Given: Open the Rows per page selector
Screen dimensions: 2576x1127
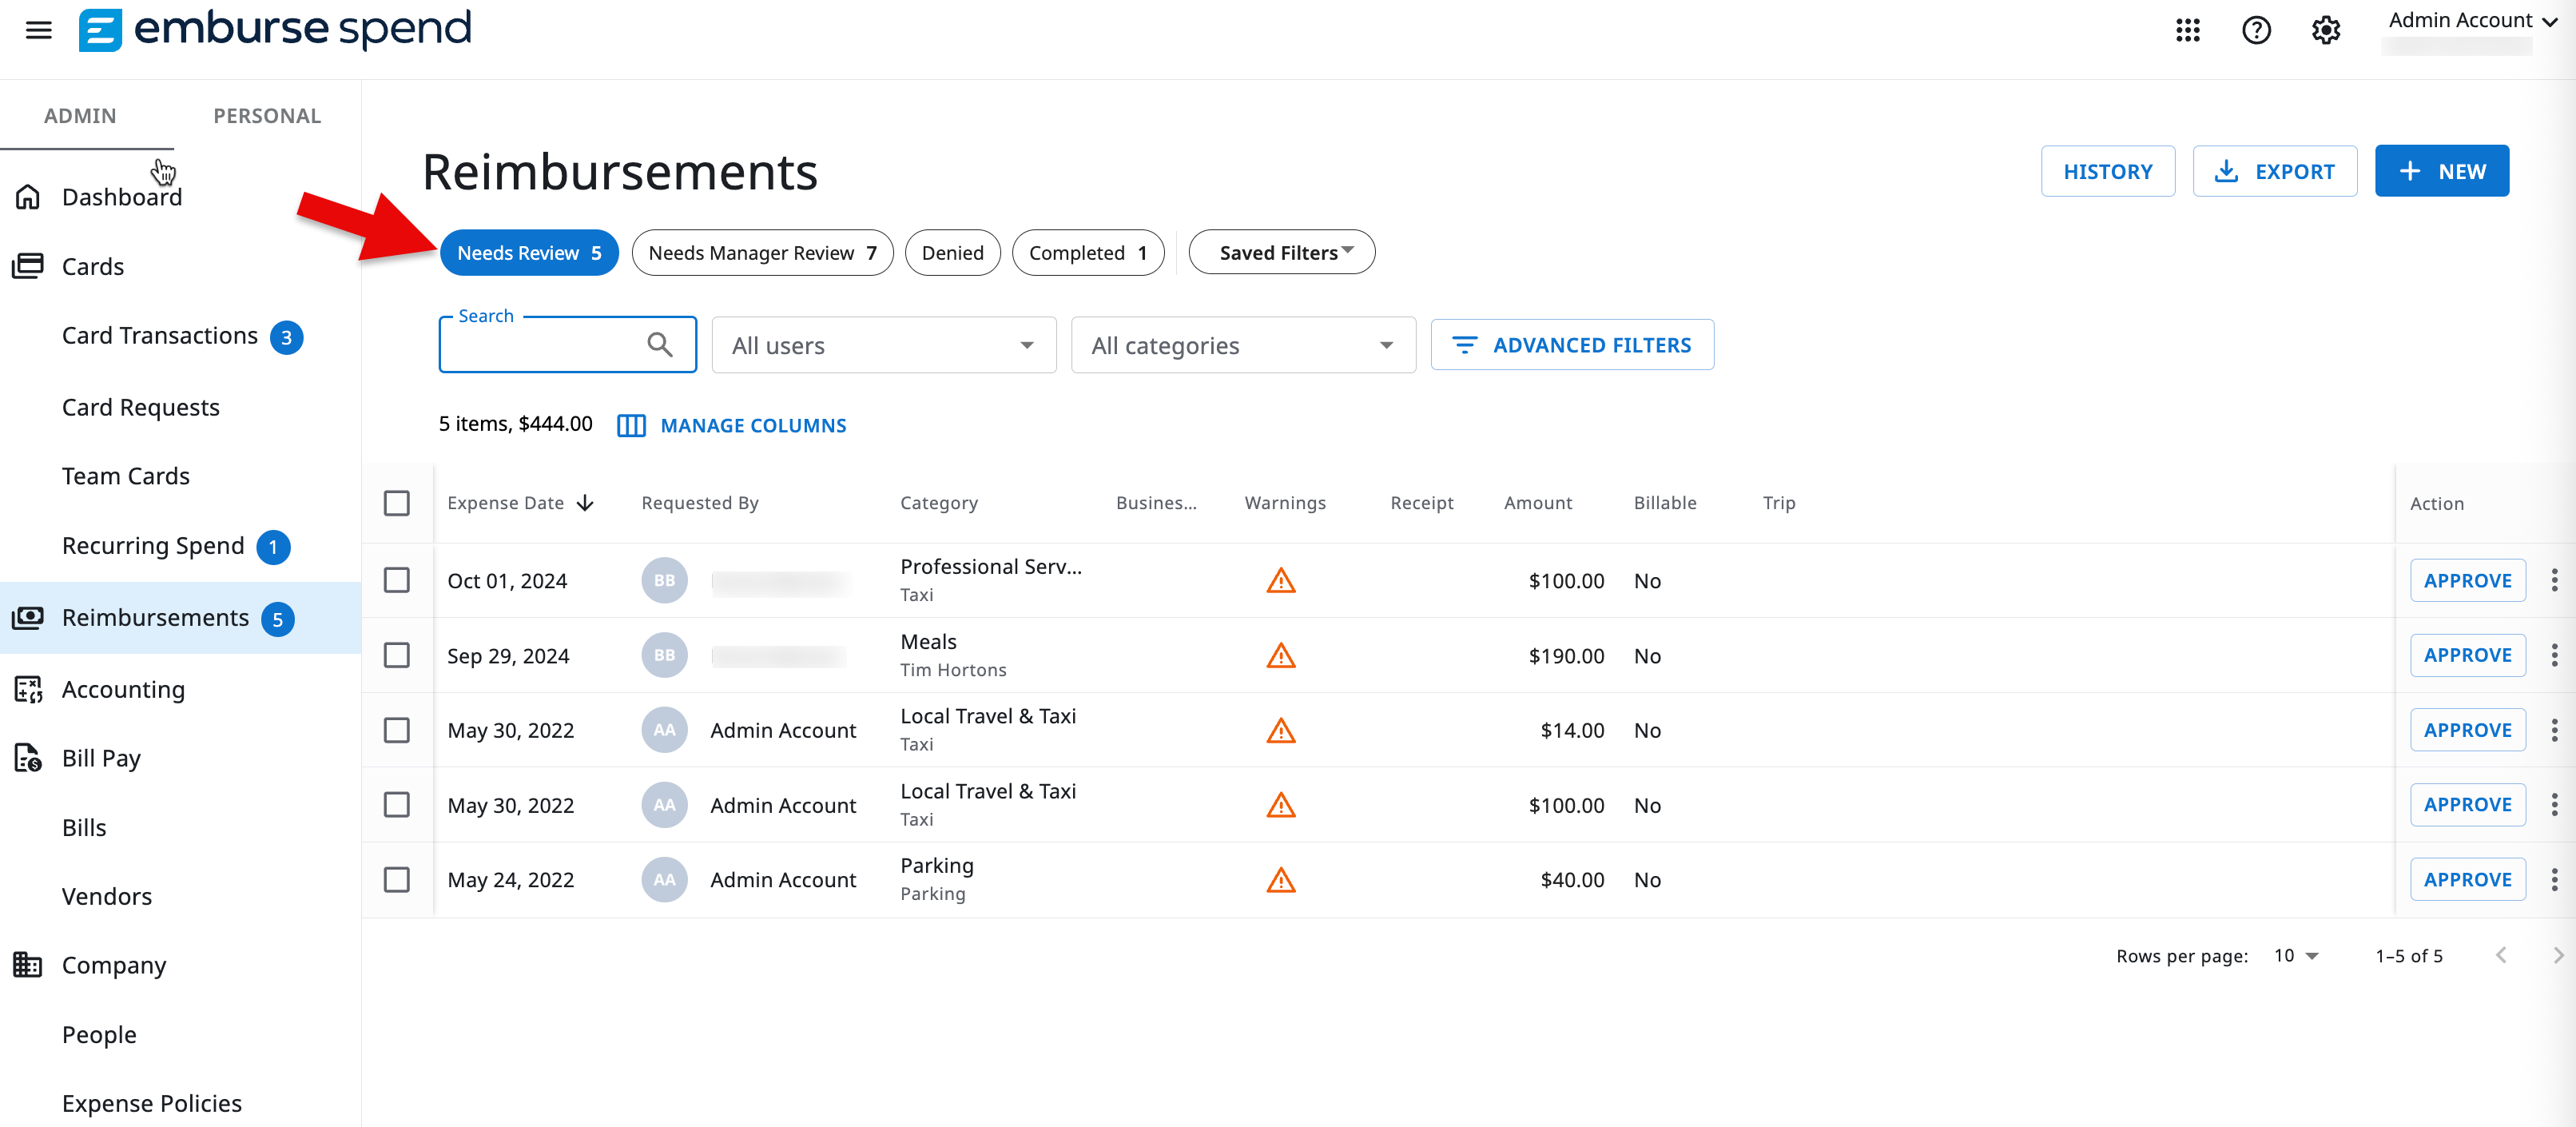Looking at the screenshot, I should [2295, 955].
